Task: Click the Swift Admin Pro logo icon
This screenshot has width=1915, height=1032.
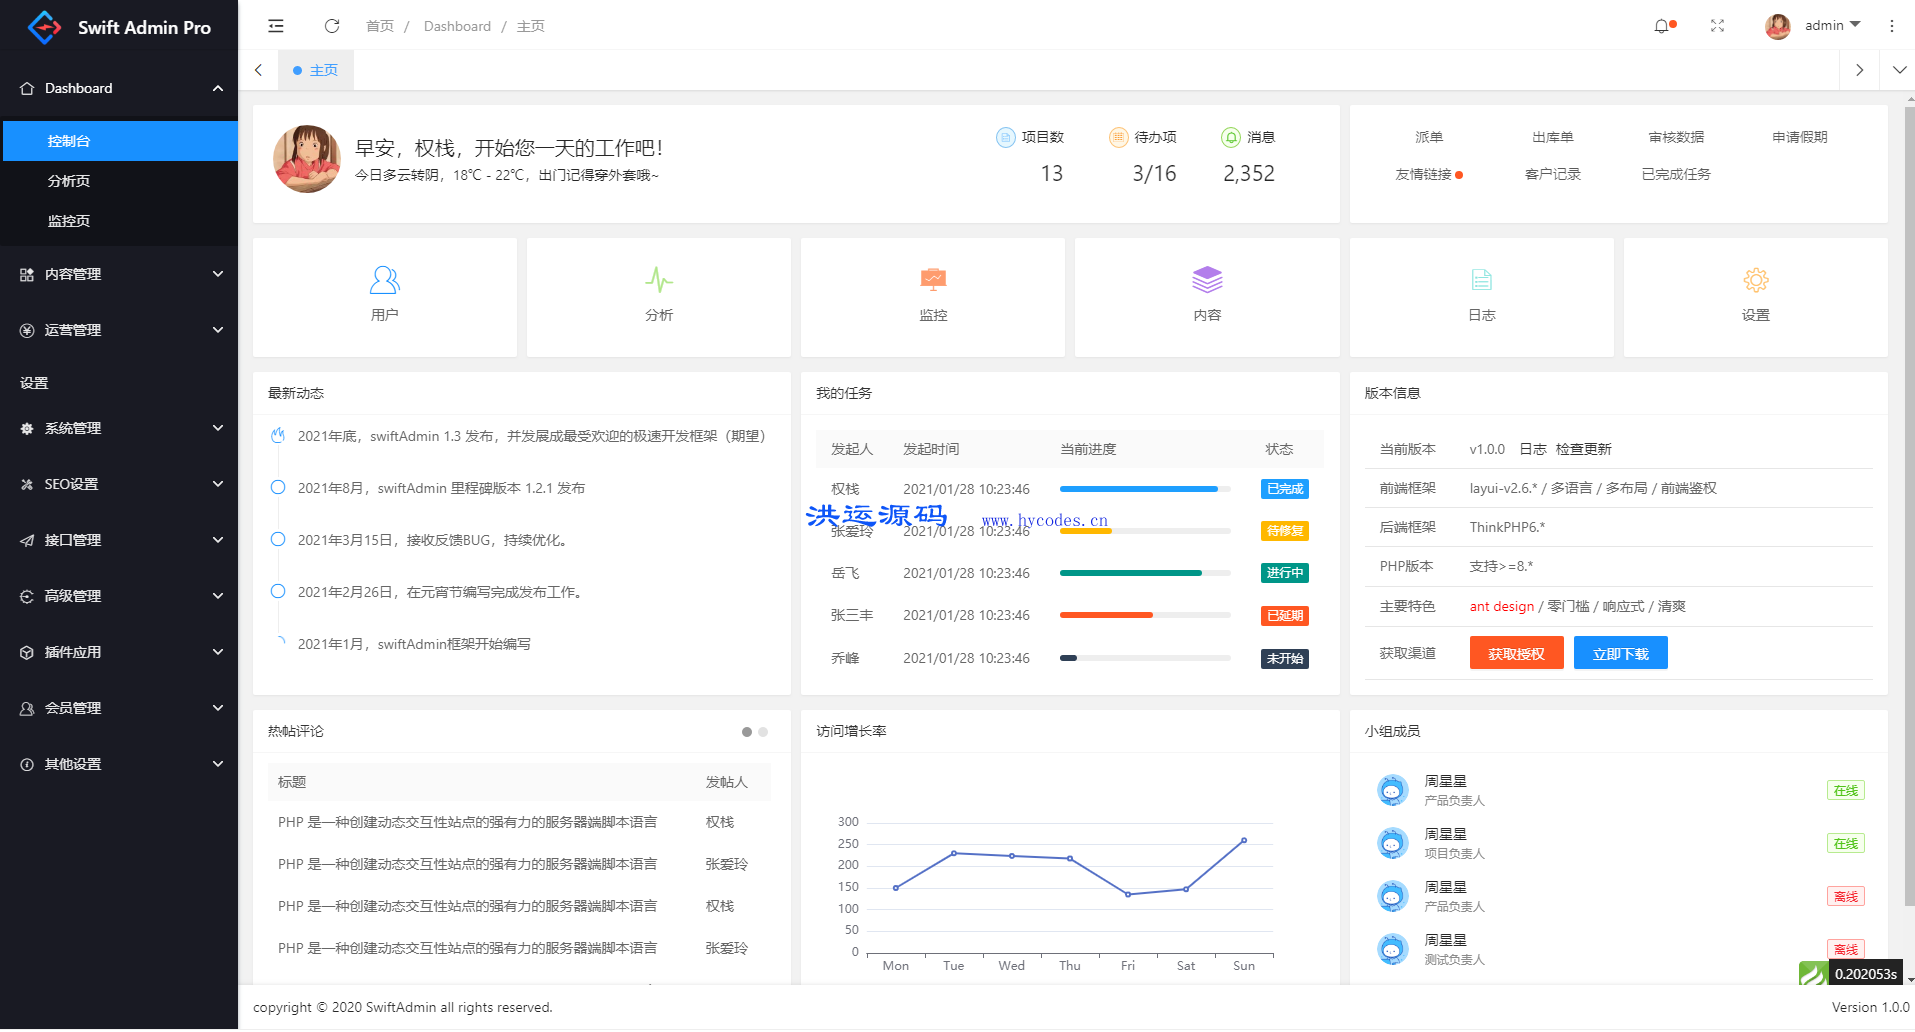Action: pos(45,27)
